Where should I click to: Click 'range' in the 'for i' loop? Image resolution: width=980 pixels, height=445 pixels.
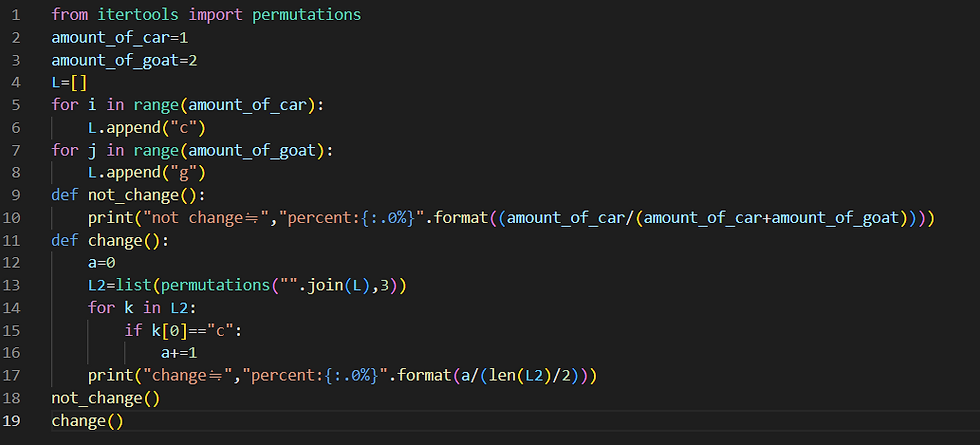(156, 105)
